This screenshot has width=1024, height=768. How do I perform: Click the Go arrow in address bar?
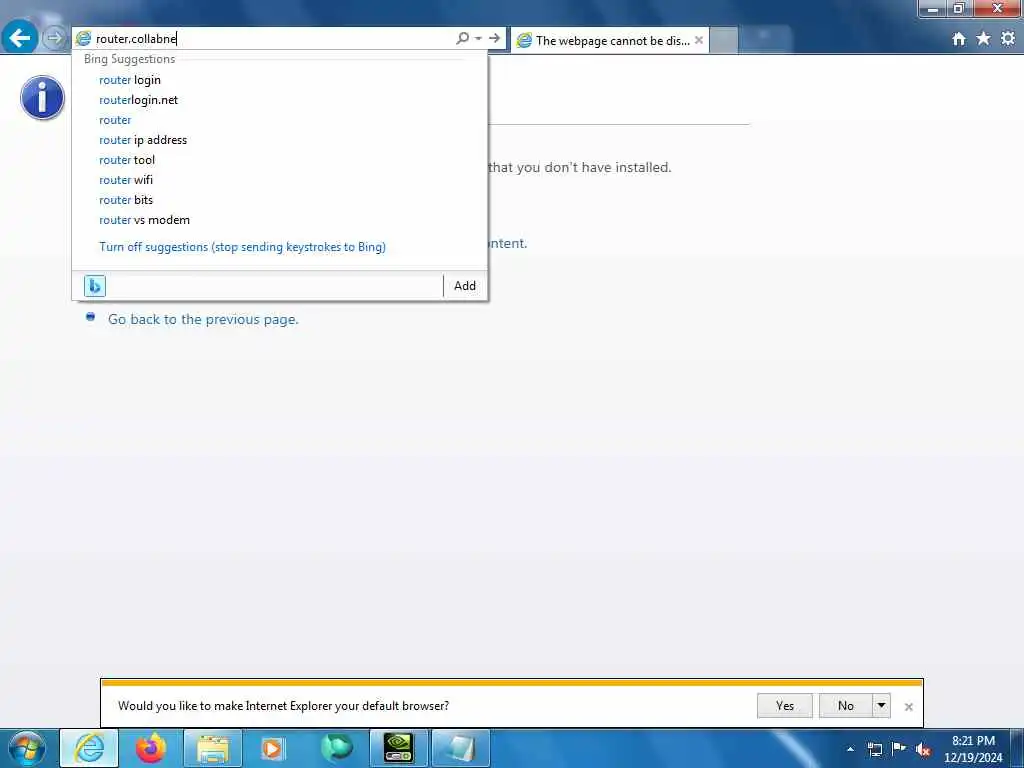click(494, 39)
